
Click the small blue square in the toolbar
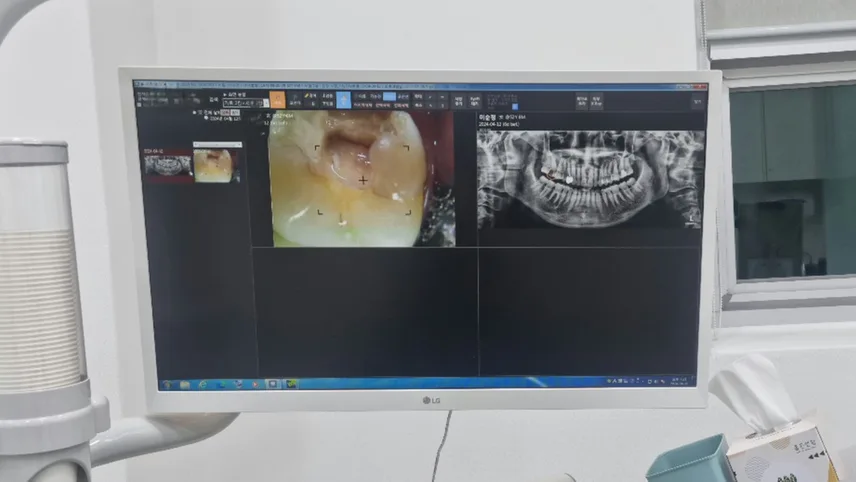(514, 106)
